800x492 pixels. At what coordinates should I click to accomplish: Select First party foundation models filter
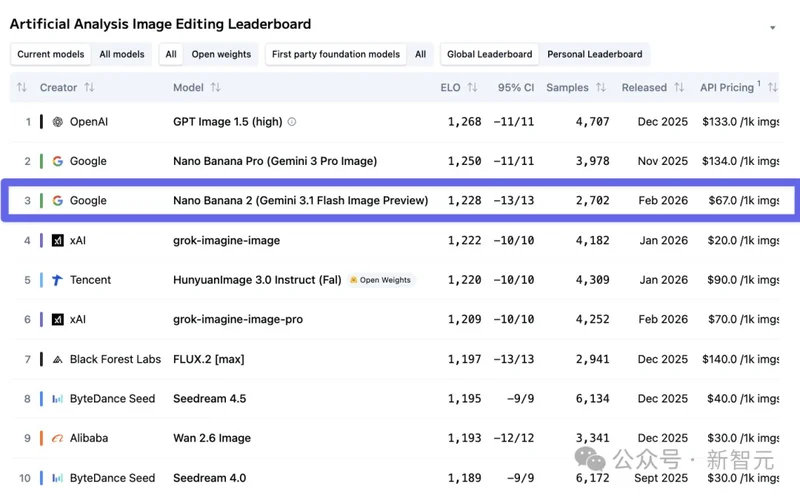pyautogui.click(x=336, y=55)
